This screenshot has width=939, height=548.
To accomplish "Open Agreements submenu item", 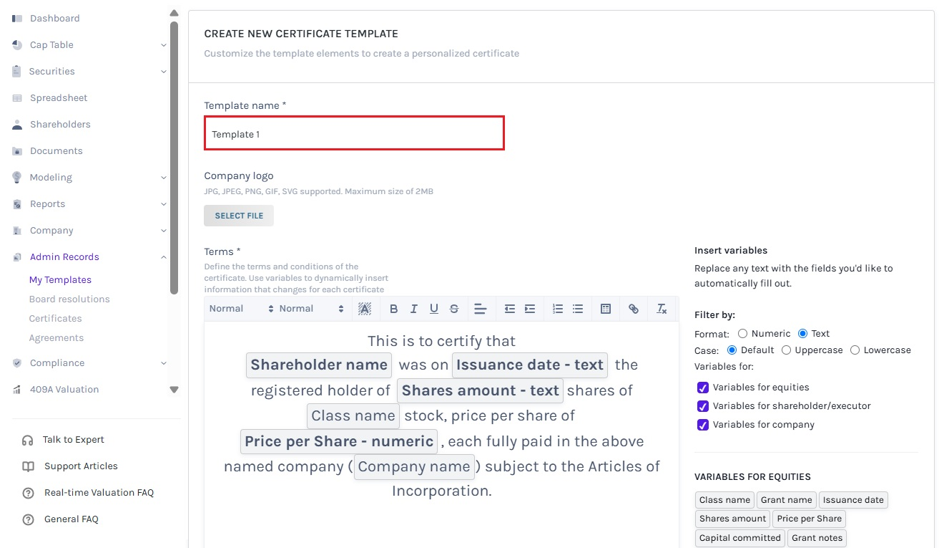I will (x=56, y=338).
